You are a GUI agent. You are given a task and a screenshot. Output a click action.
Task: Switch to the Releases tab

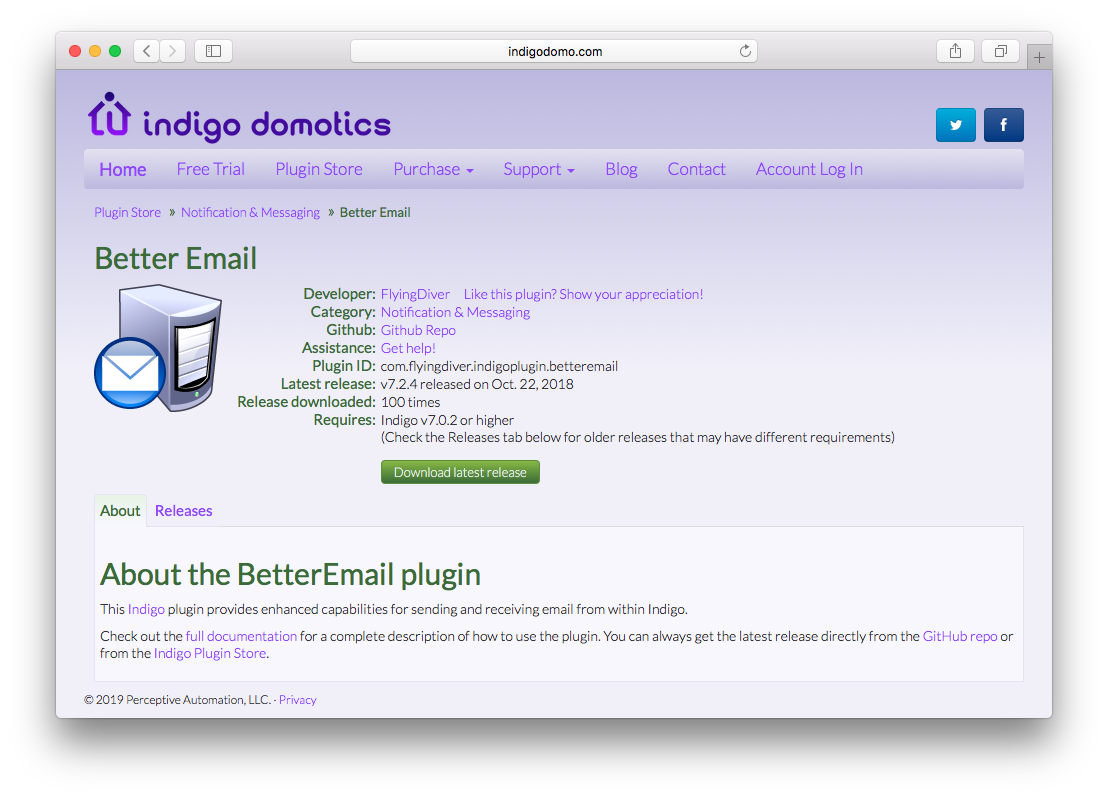pyautogui.click(x=184, y=511)
